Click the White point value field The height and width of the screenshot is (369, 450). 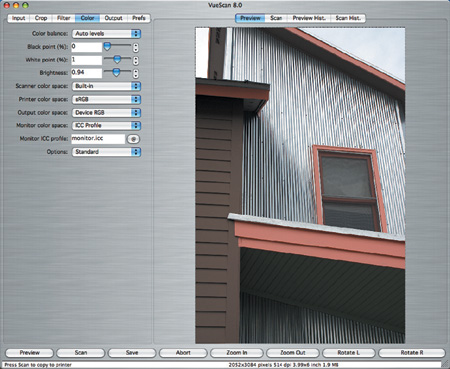pos(86,60)
